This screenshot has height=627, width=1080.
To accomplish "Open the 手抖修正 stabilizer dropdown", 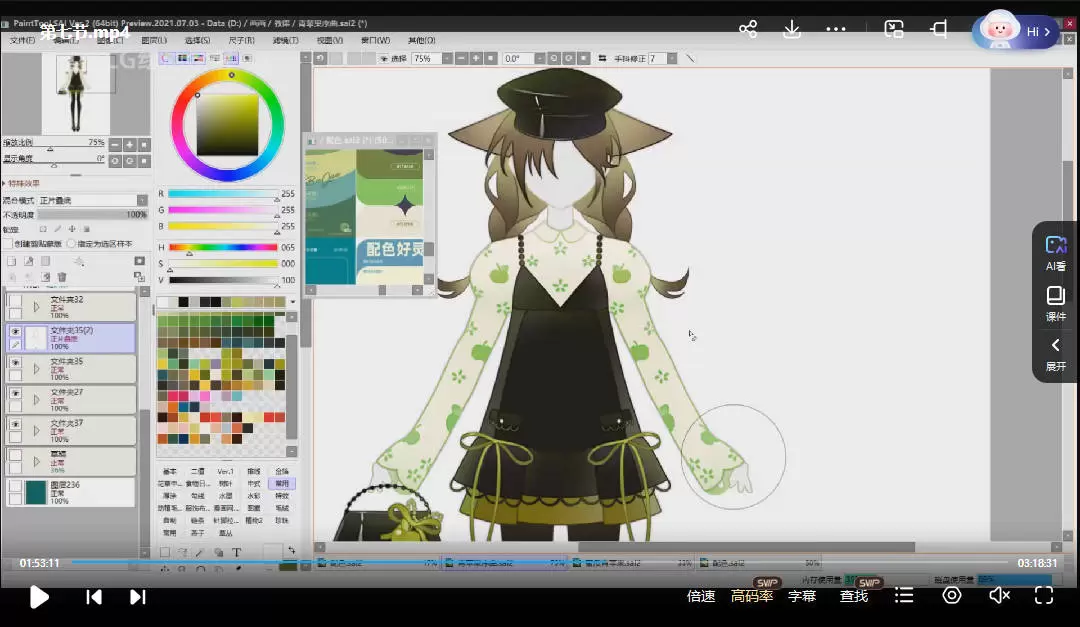I will (672, 59).
